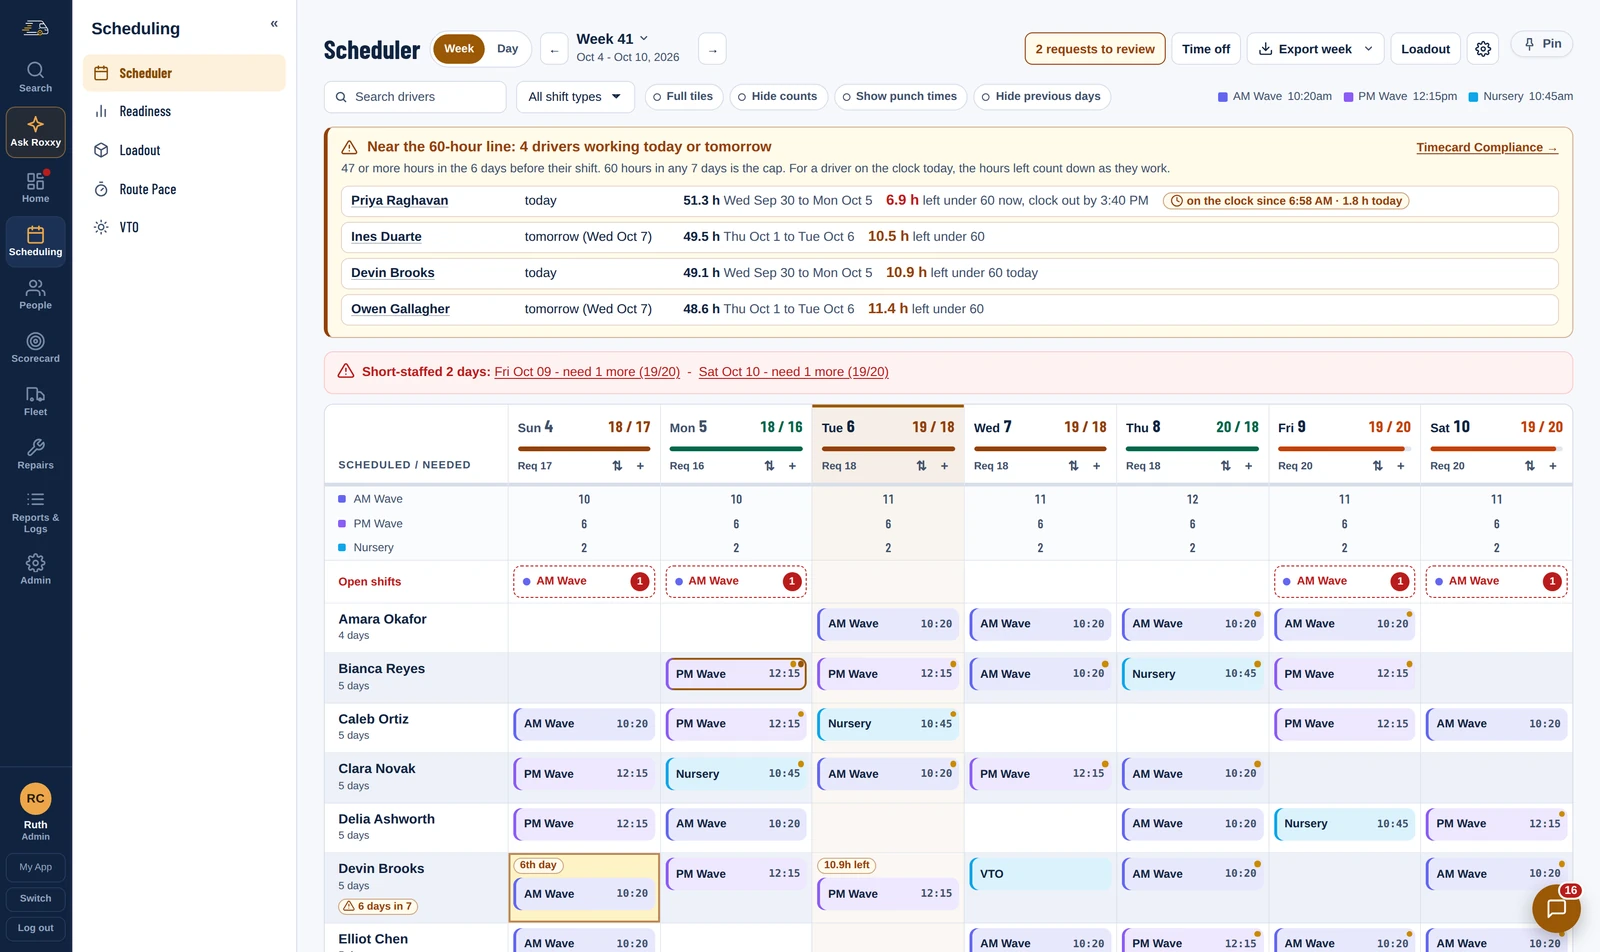1600x952 pixels.
Task: Open Sat Oct 10 short-staffed link
Action: (x=793, y=372)
